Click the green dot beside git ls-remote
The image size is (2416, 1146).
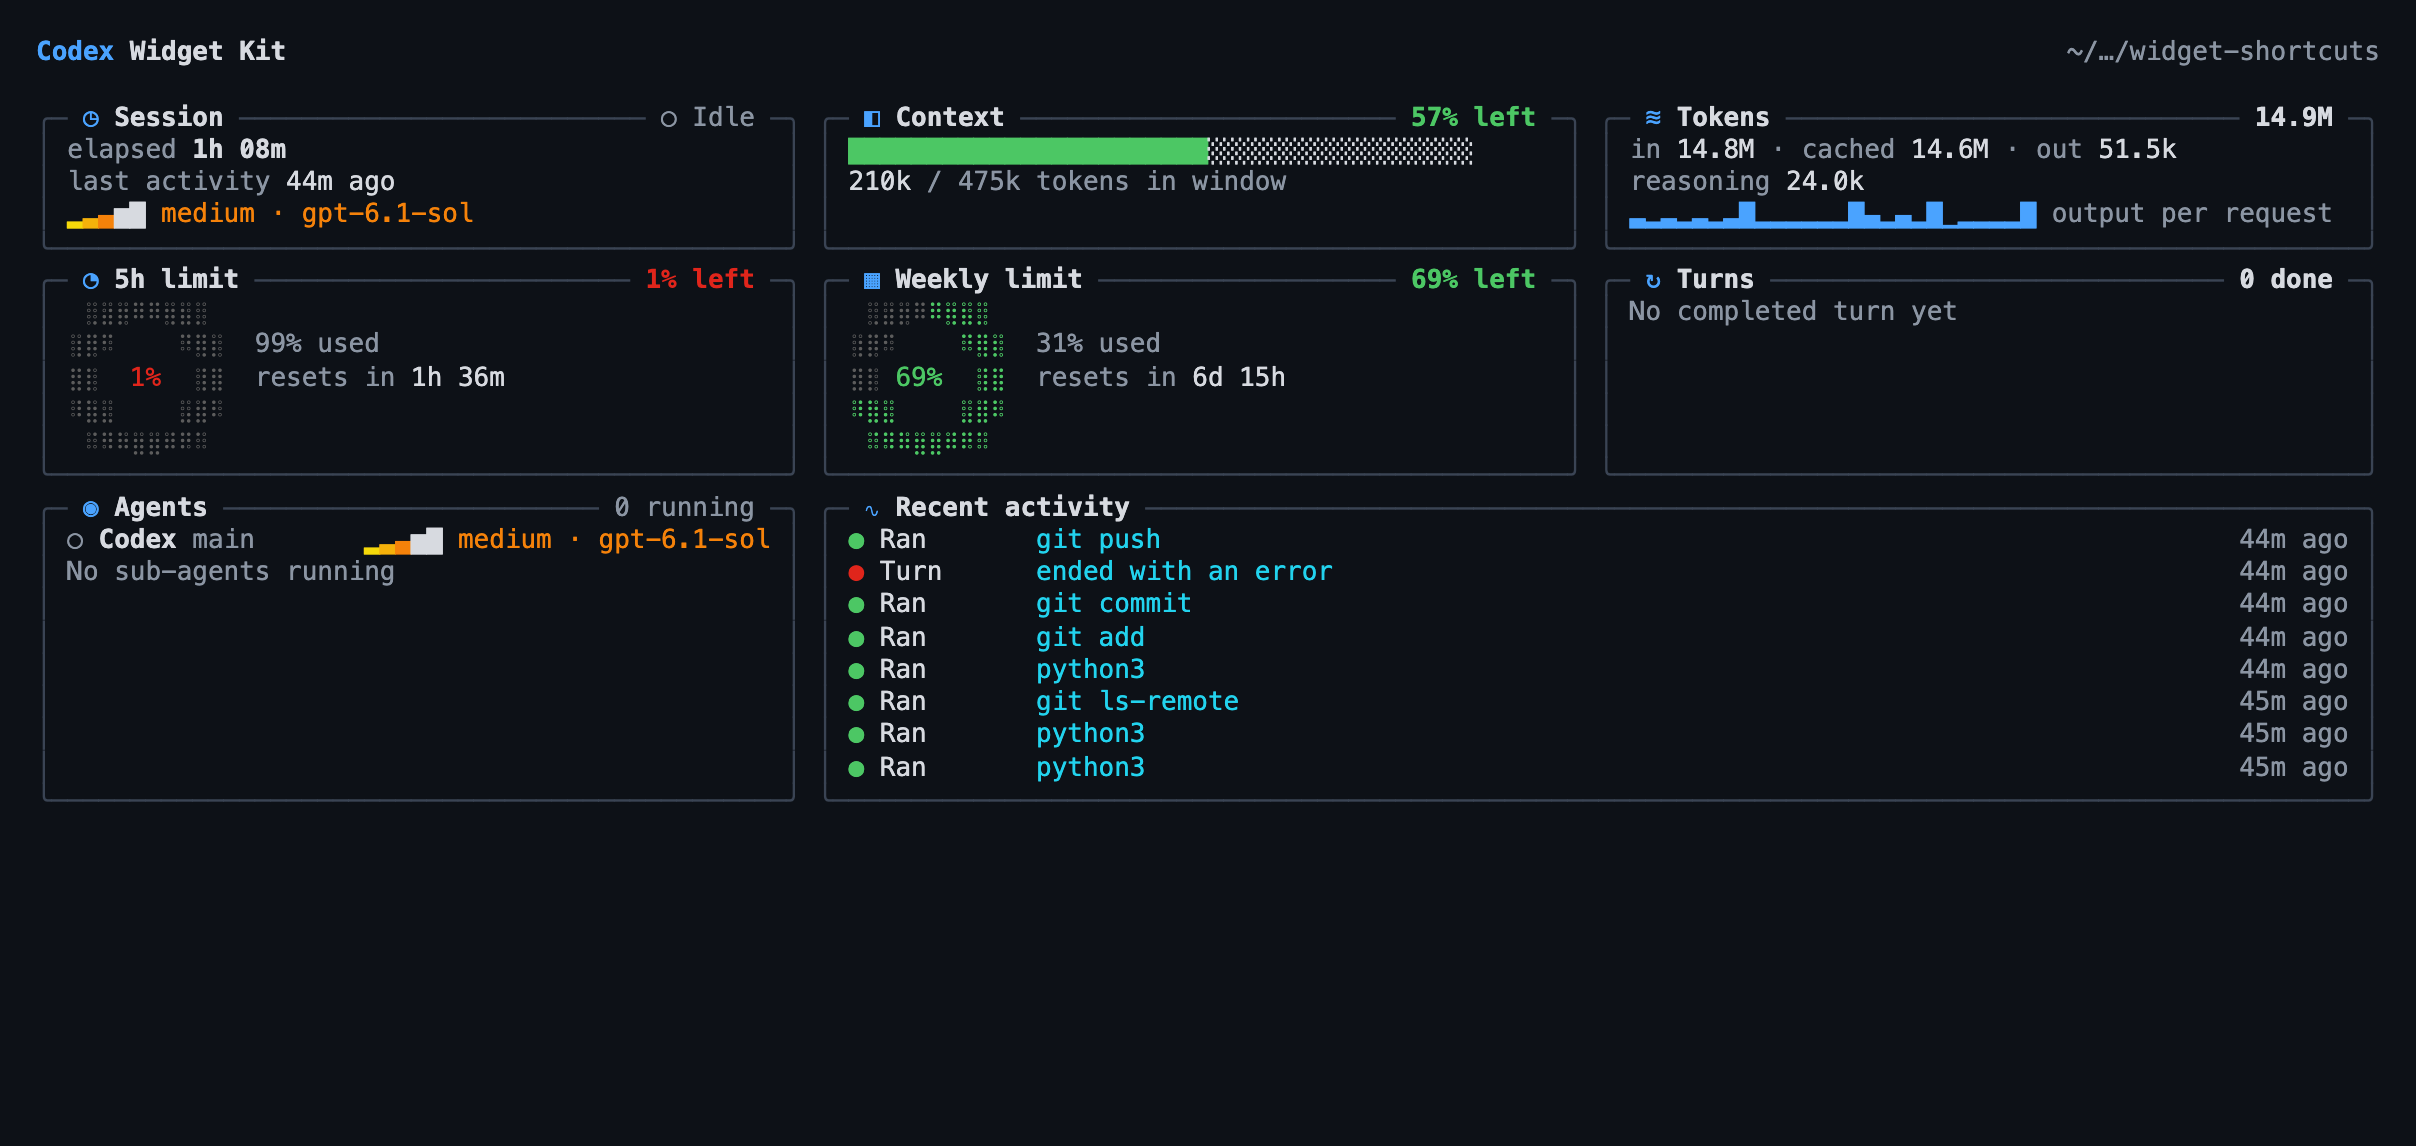[x=856, y=703]
